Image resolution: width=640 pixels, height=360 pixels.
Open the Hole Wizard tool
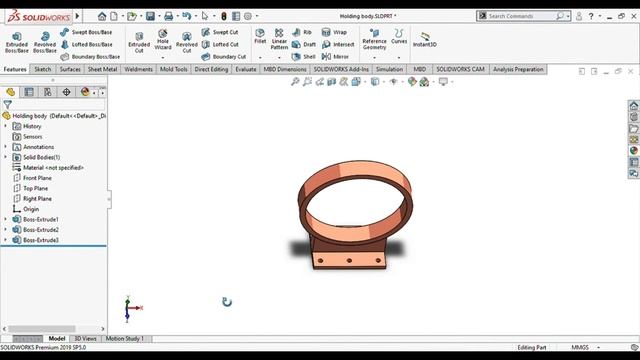point(163,39)
